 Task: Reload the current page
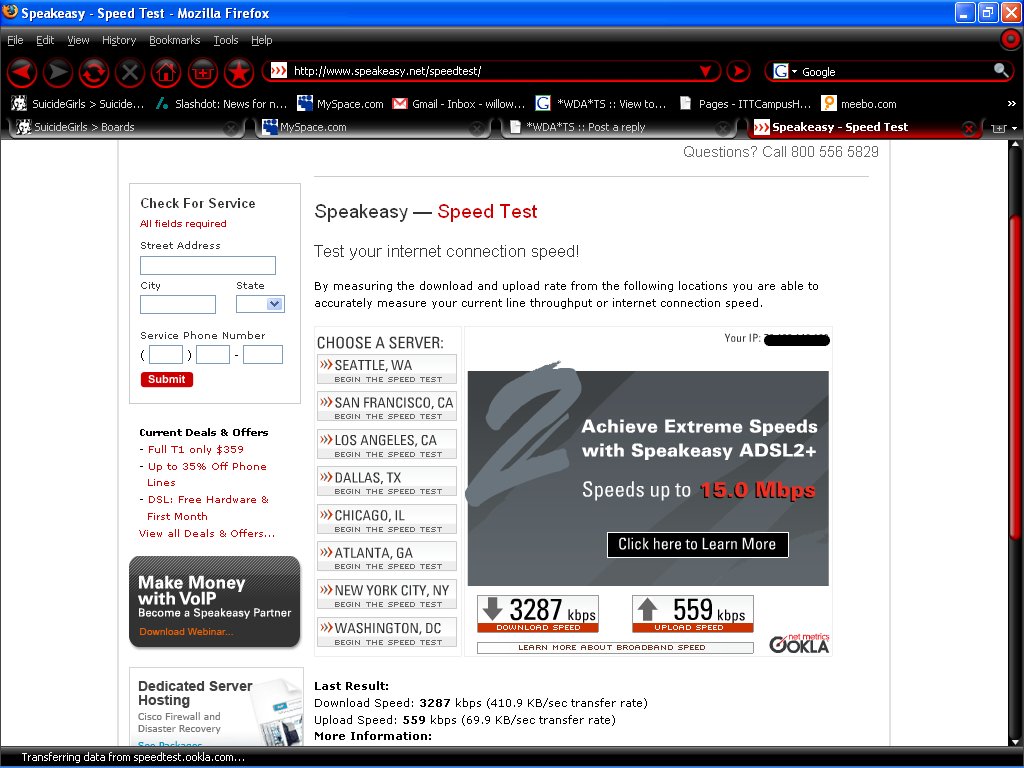(94, 72)
